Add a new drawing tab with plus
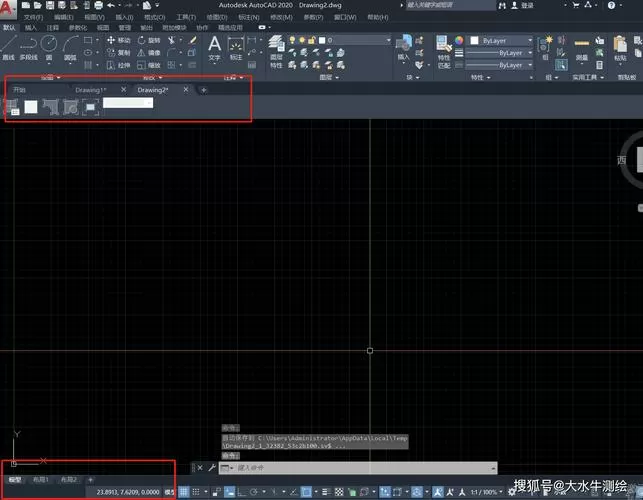 pyautogui.click(x=203, y=90)
